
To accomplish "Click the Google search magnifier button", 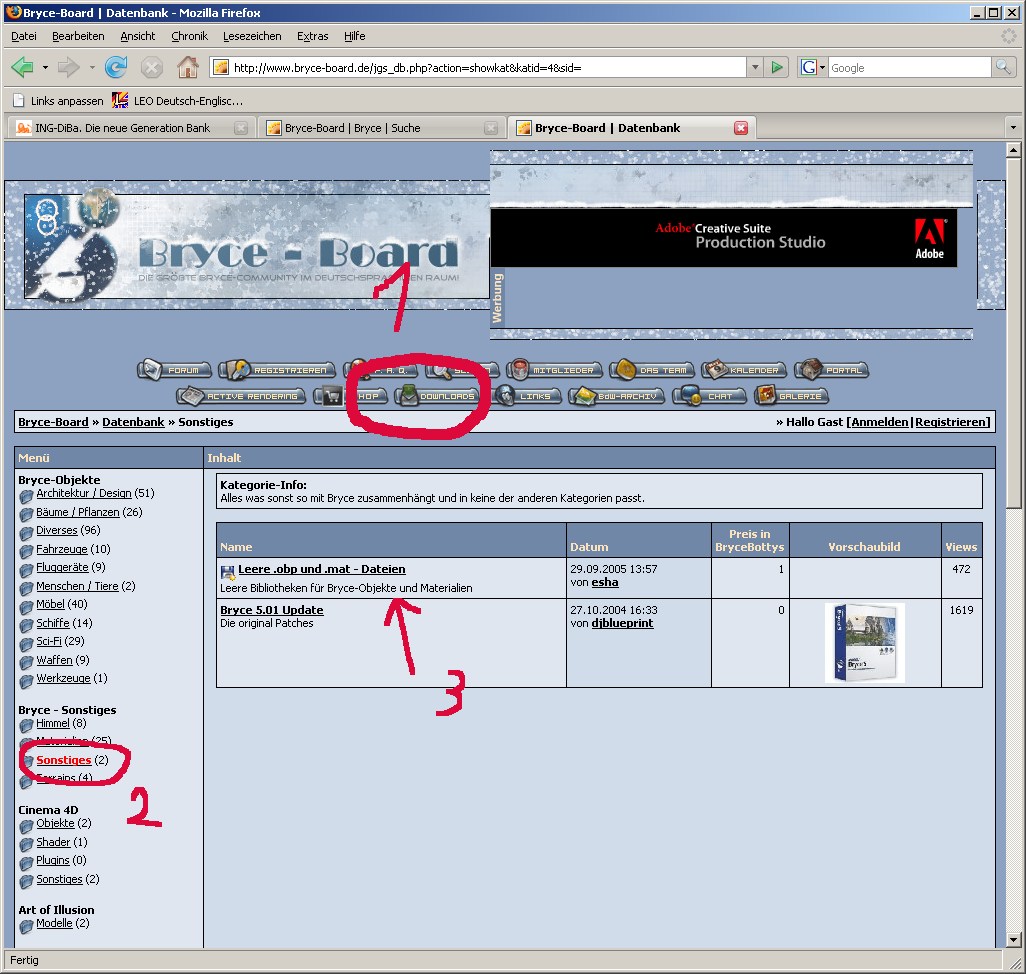I will click(x=1003, y=67).
